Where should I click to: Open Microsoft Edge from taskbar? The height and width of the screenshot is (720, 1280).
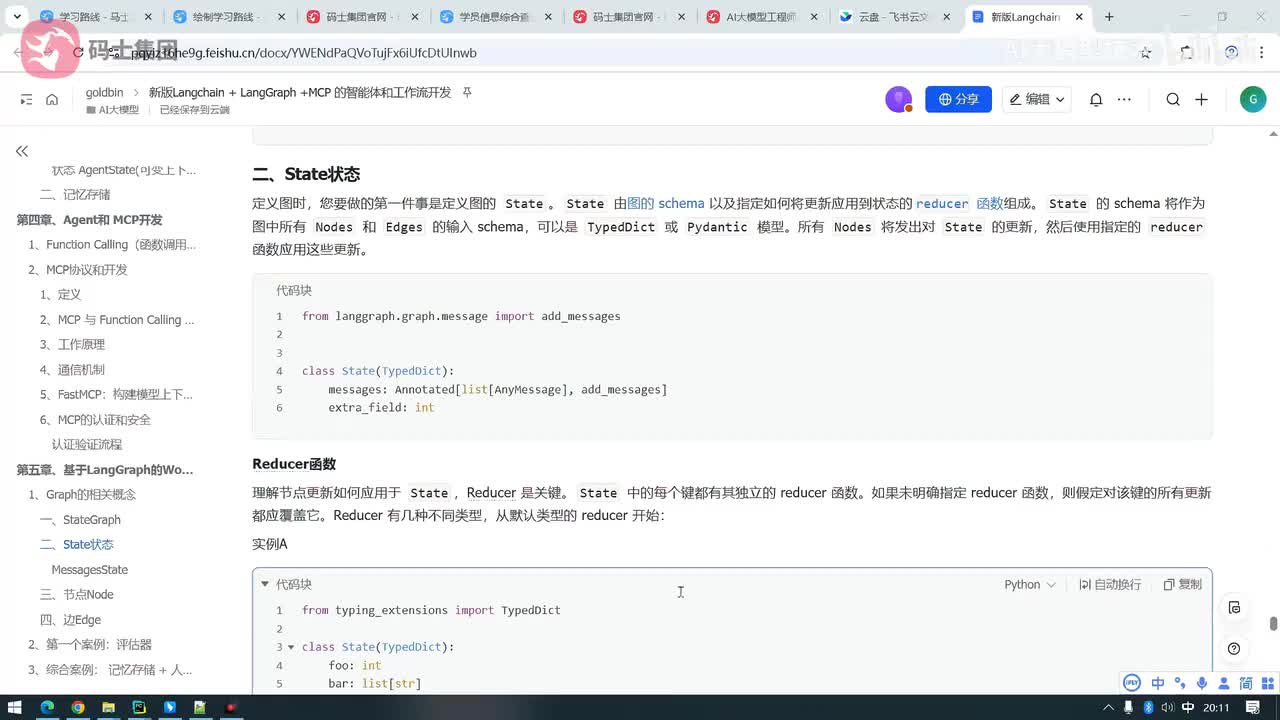click(47, 708)
